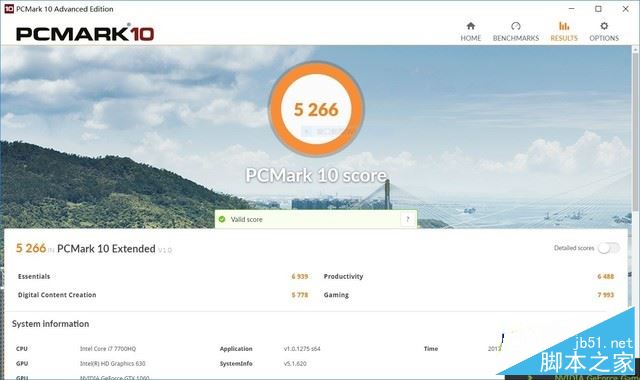The height and width of the screenshot is (380, 640).
Task: Click the Valid score text
Action: (x=247, y=219)
